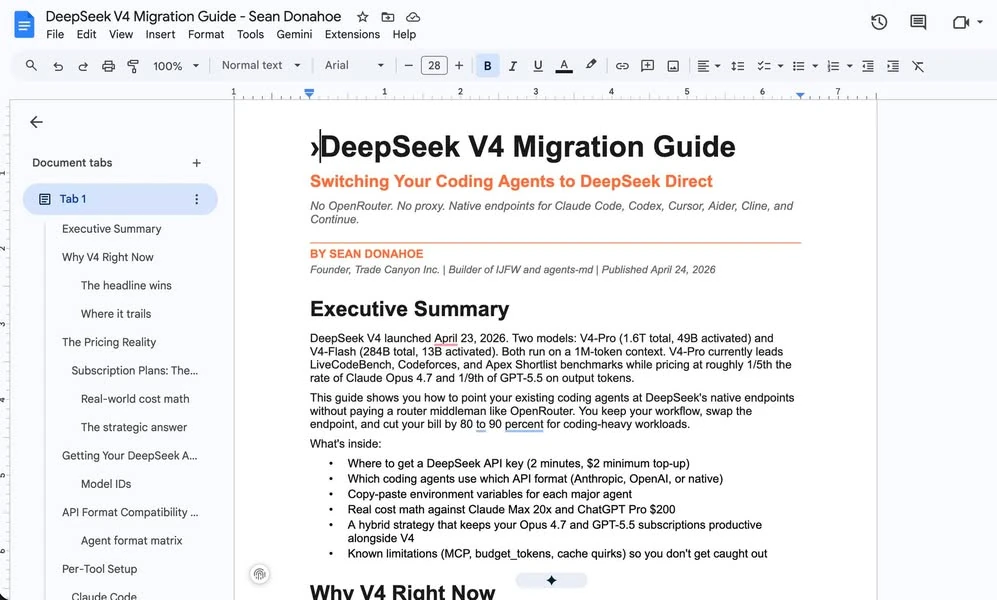Click the fingerprint icon at page corner
The width and height of the screenshot is (997, 600).
[x=259, y=575]
